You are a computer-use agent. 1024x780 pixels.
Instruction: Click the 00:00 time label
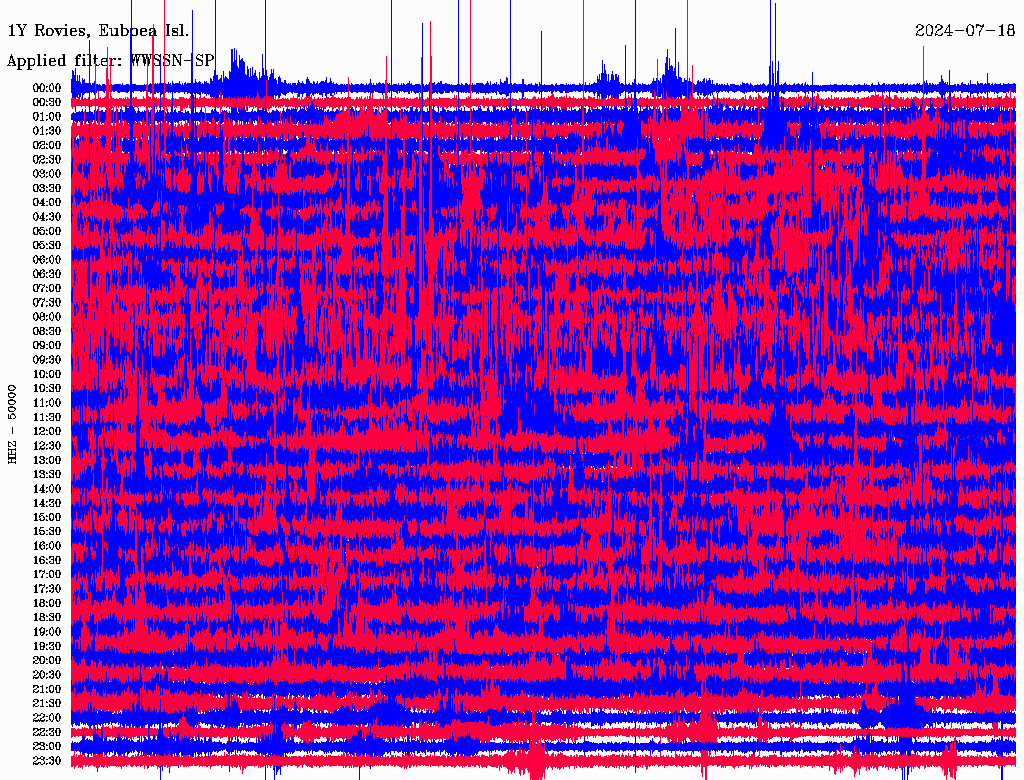[47, 88]
